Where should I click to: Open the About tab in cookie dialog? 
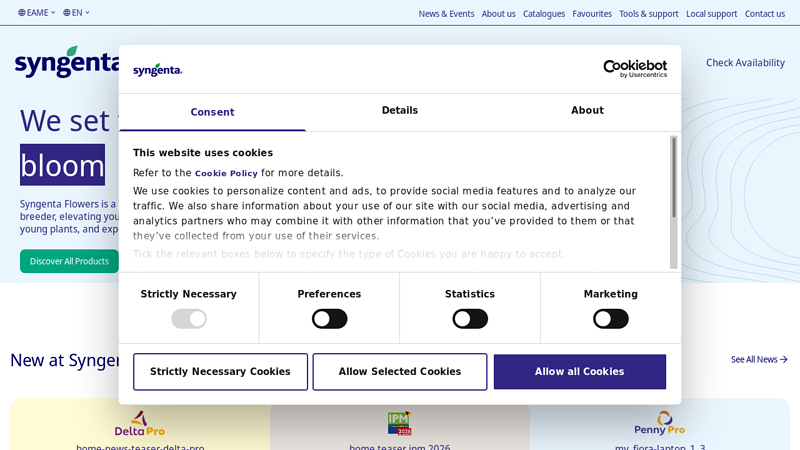pos(587,111)
